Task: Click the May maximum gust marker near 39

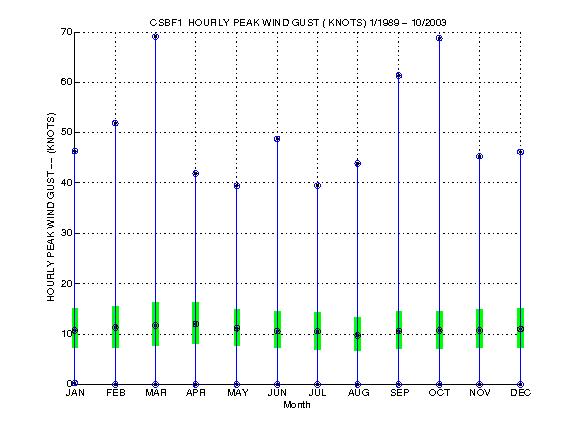Action: [237, 186]
